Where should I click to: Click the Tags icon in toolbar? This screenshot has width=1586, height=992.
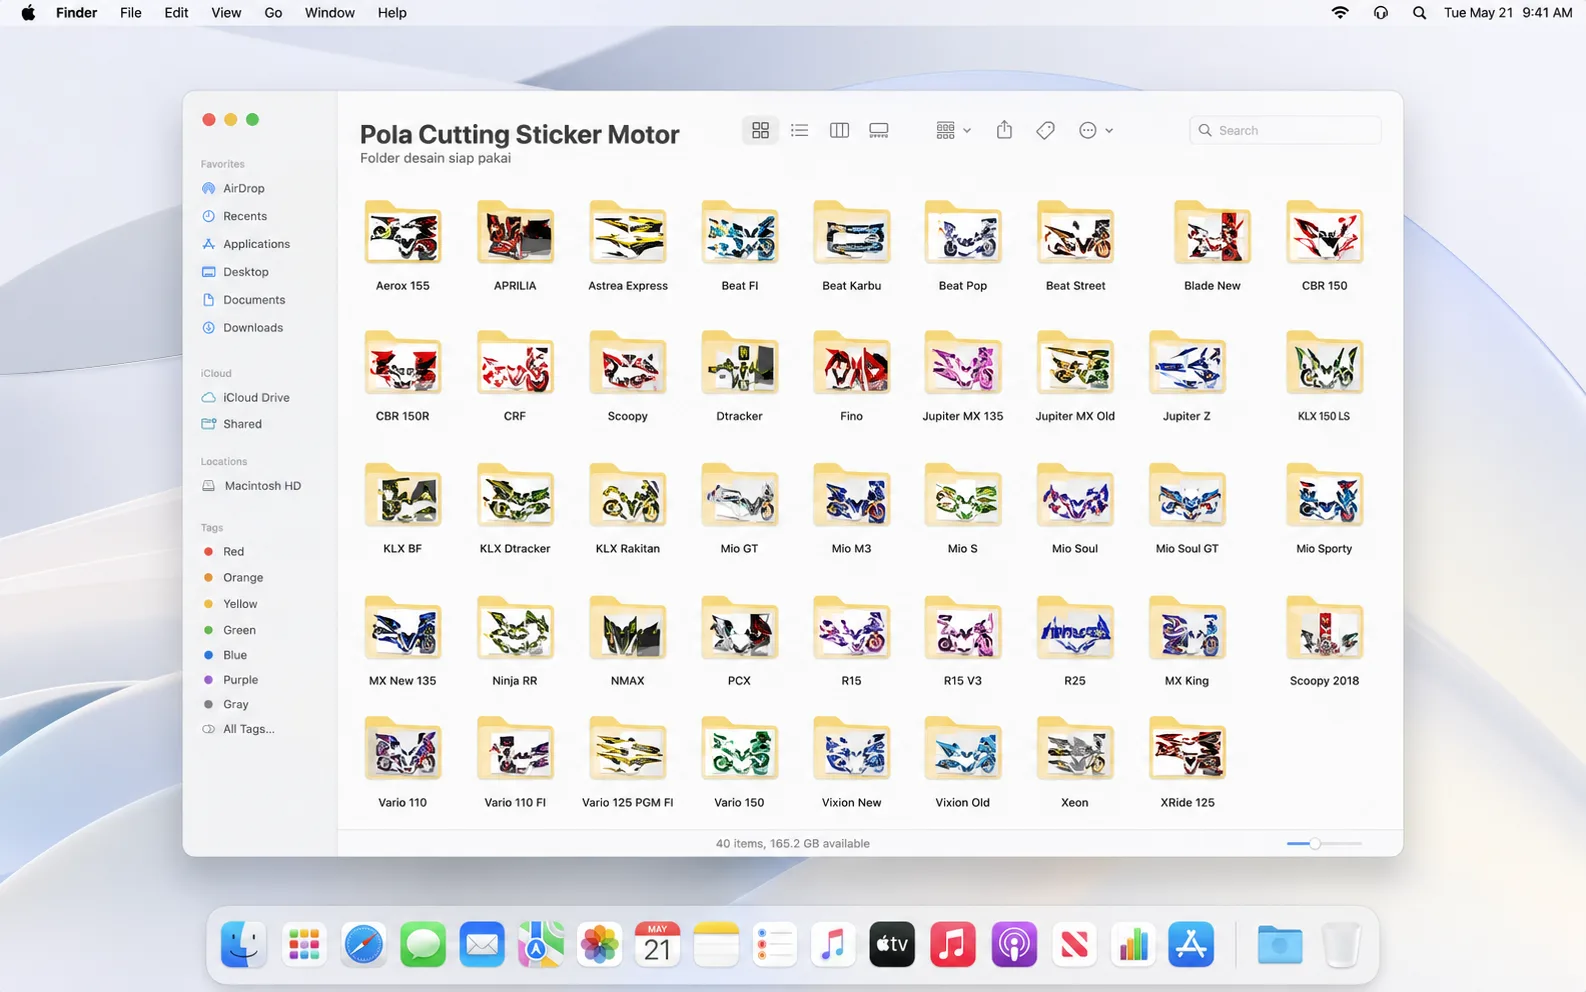(1045, 130)
